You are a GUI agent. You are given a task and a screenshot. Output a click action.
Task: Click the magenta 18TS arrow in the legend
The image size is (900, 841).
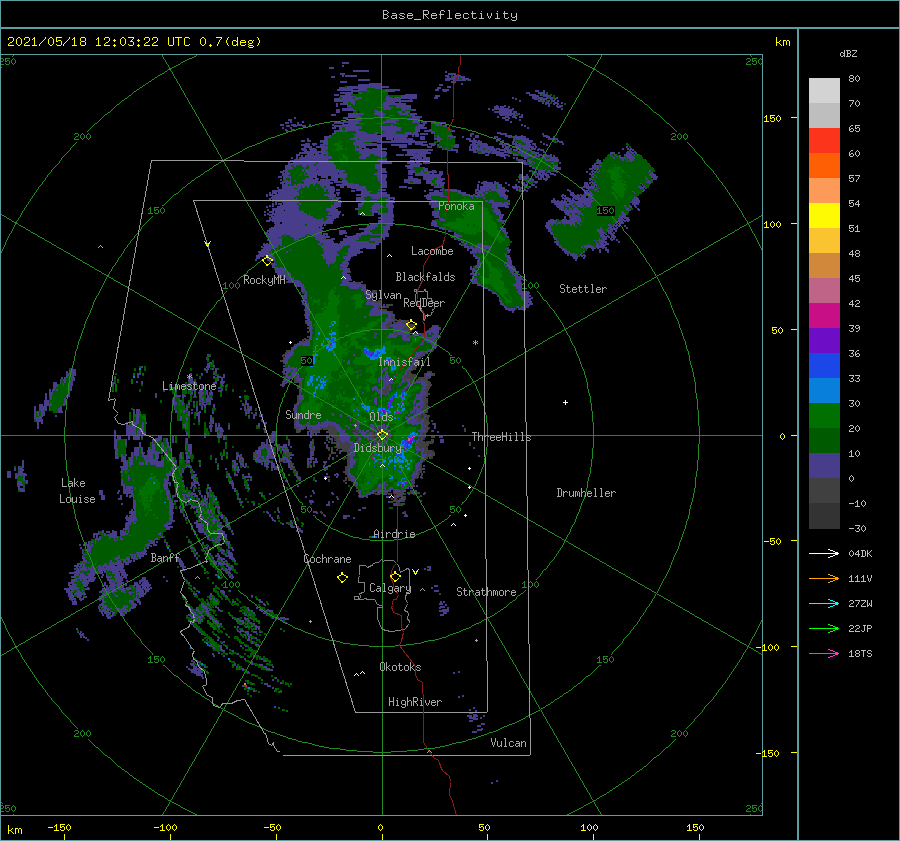pyautogui.click(x=824, y=653)
